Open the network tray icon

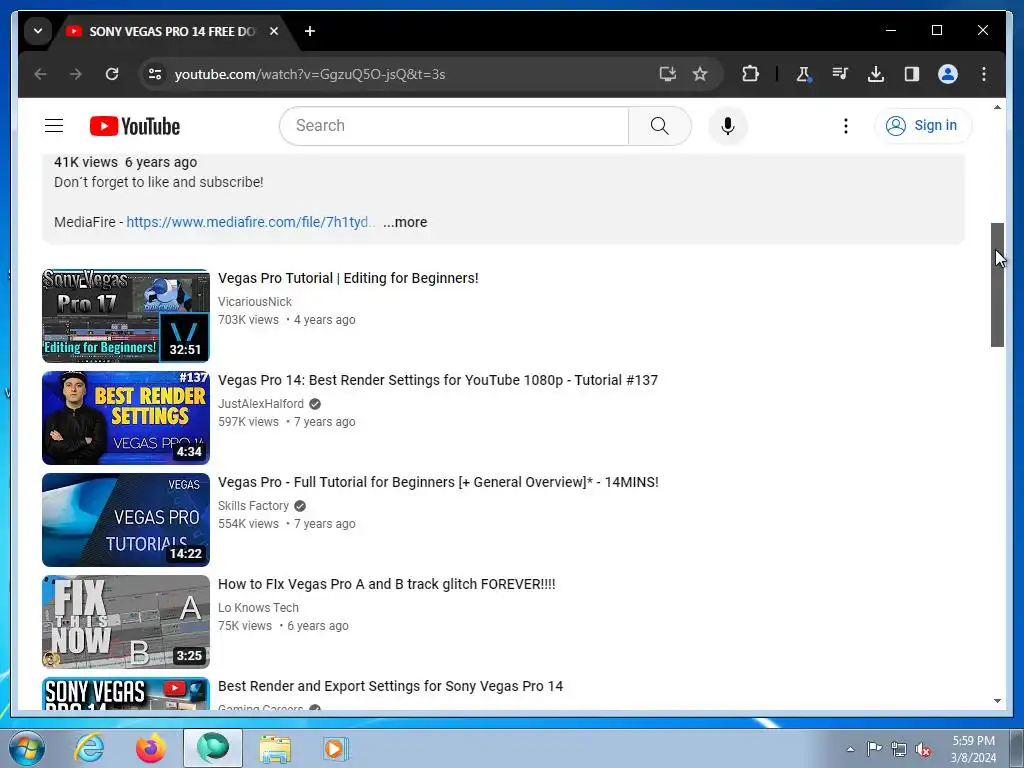pos(899,749)
